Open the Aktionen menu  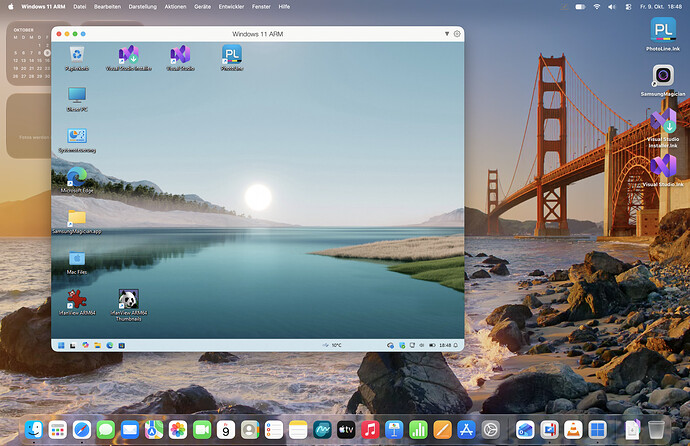[175, 7]
